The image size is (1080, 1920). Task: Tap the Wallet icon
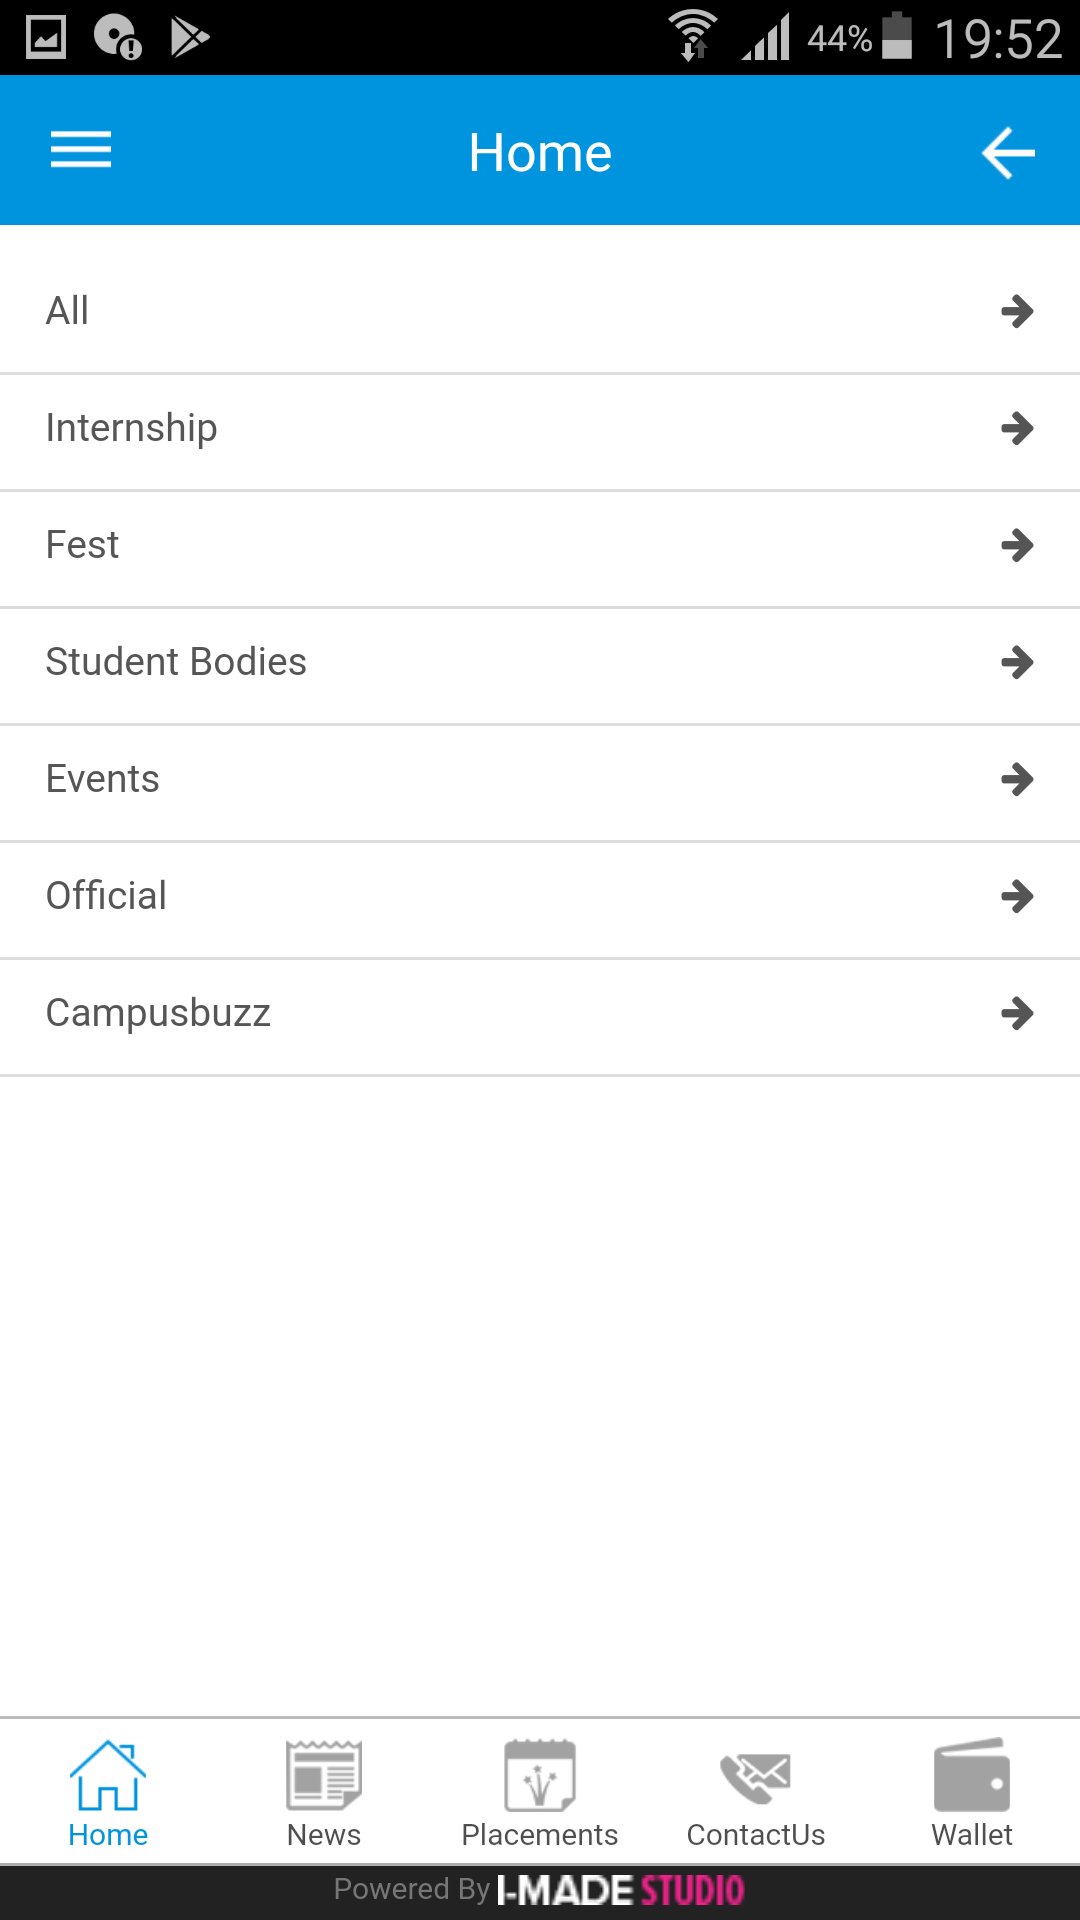tap(972, 1776)
